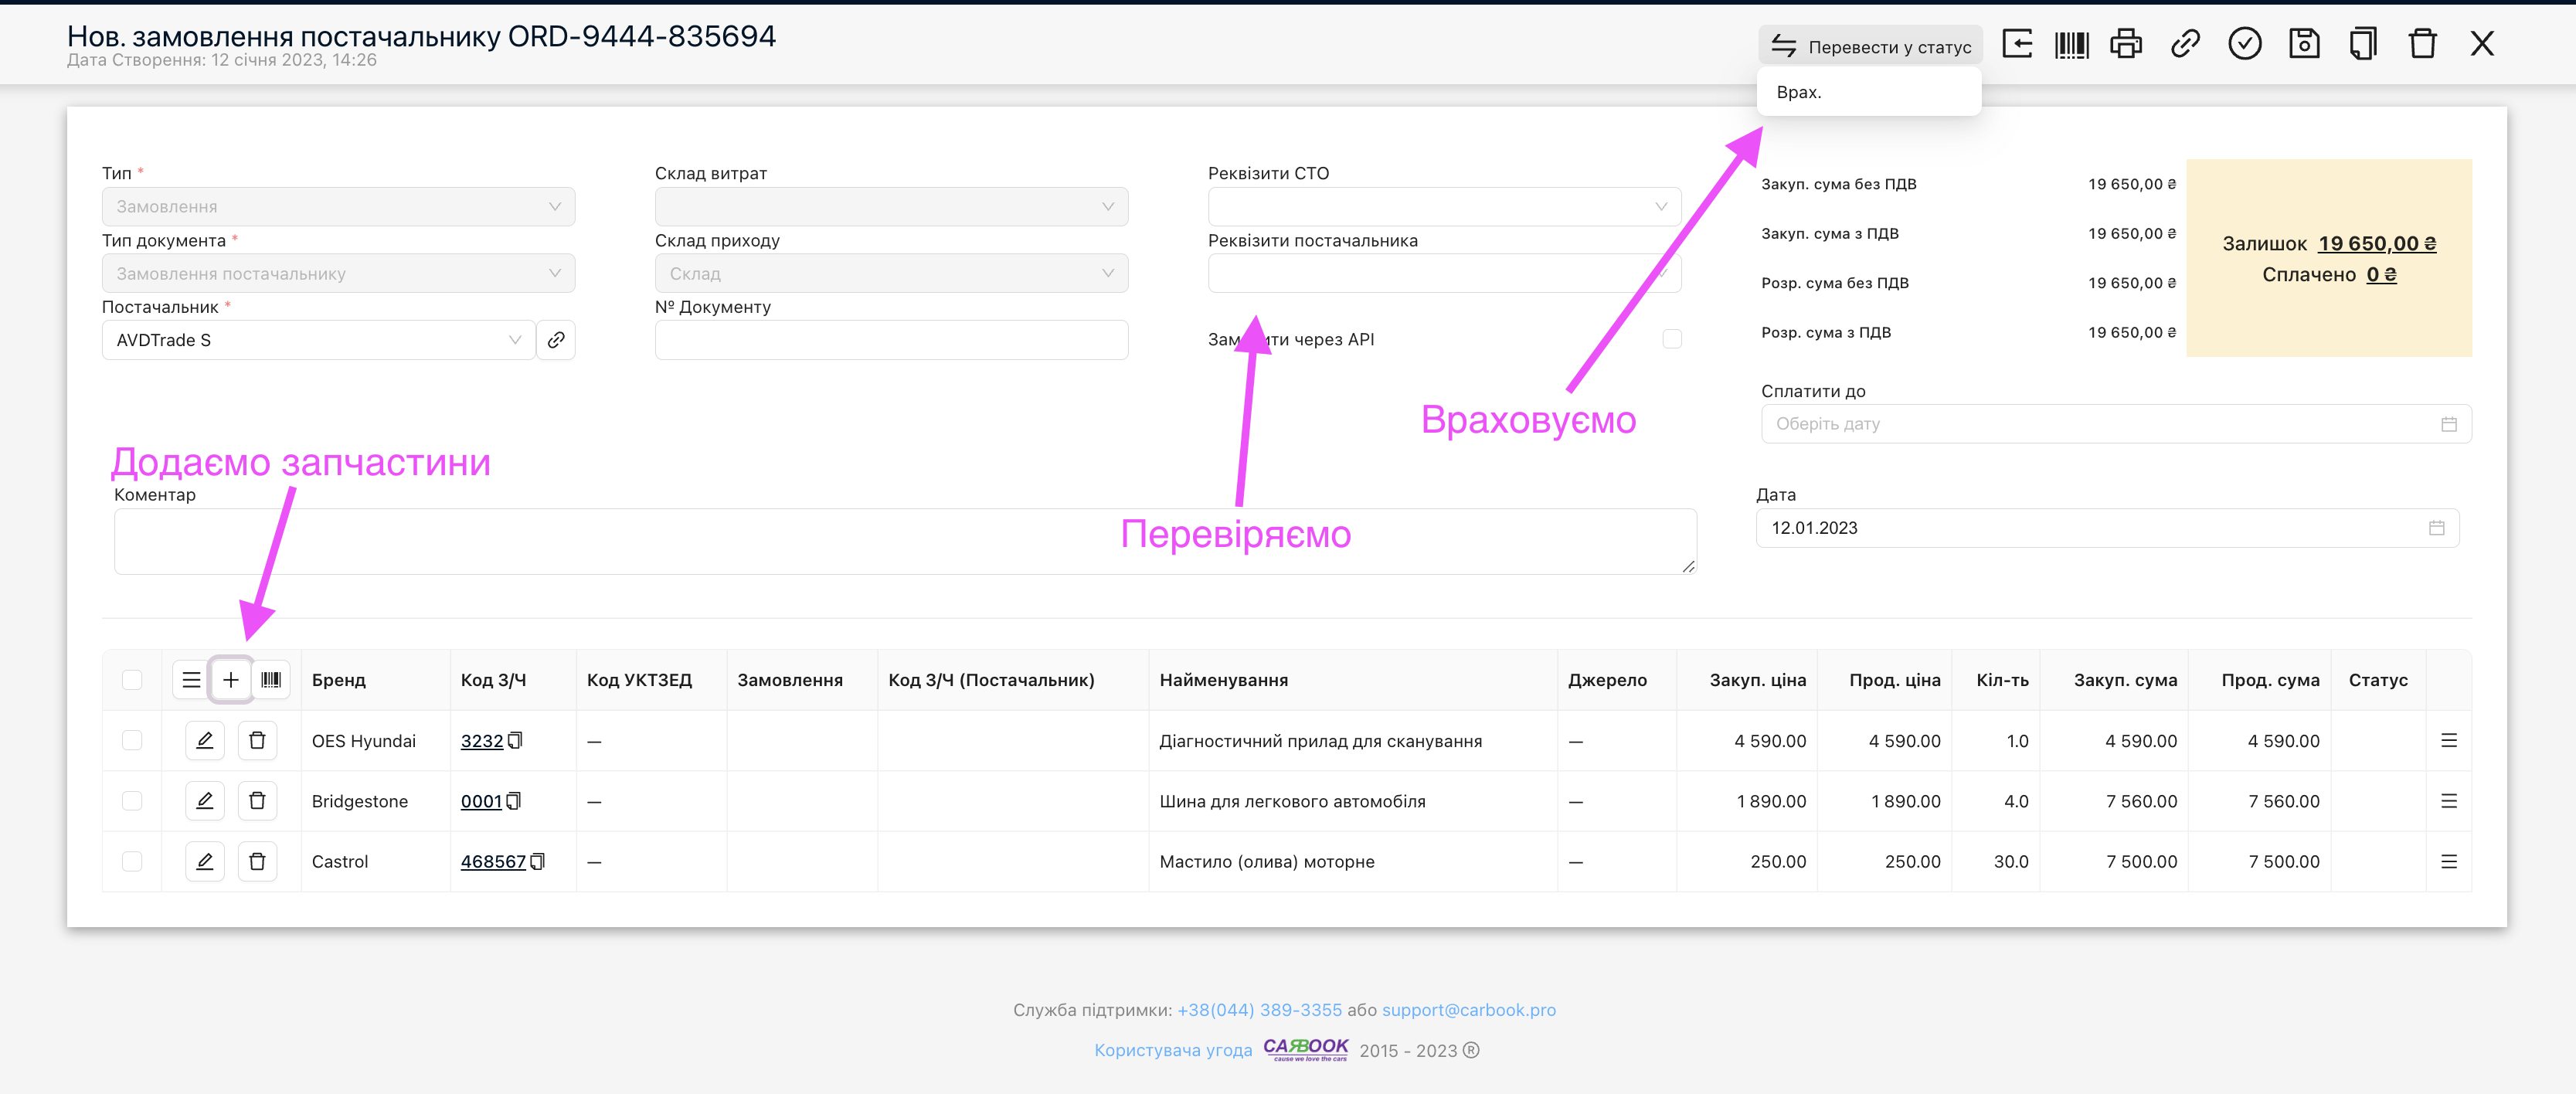Select 'Врах.' status menu option
Image resolution: width=2576 pixels, height=1094 pixels.
click(1799, 92)
